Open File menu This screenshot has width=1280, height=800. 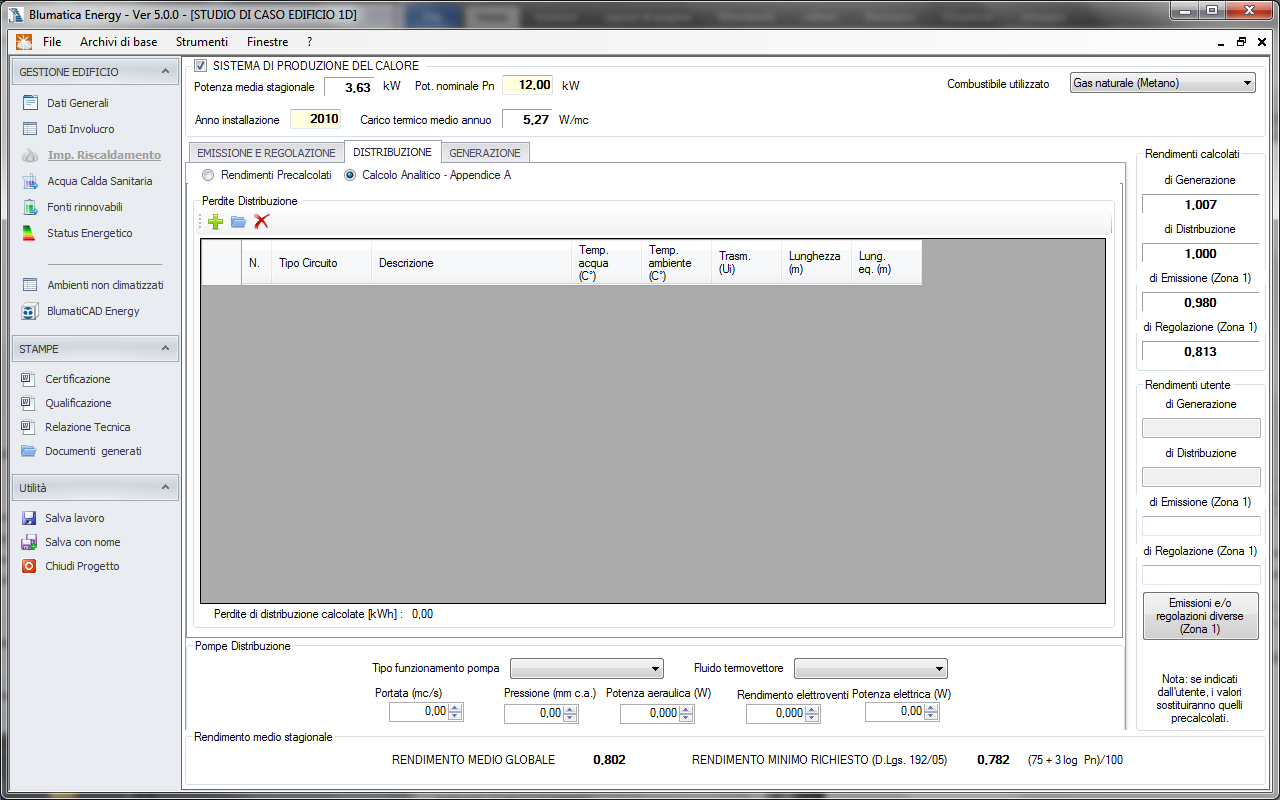(x=52, y=42)
